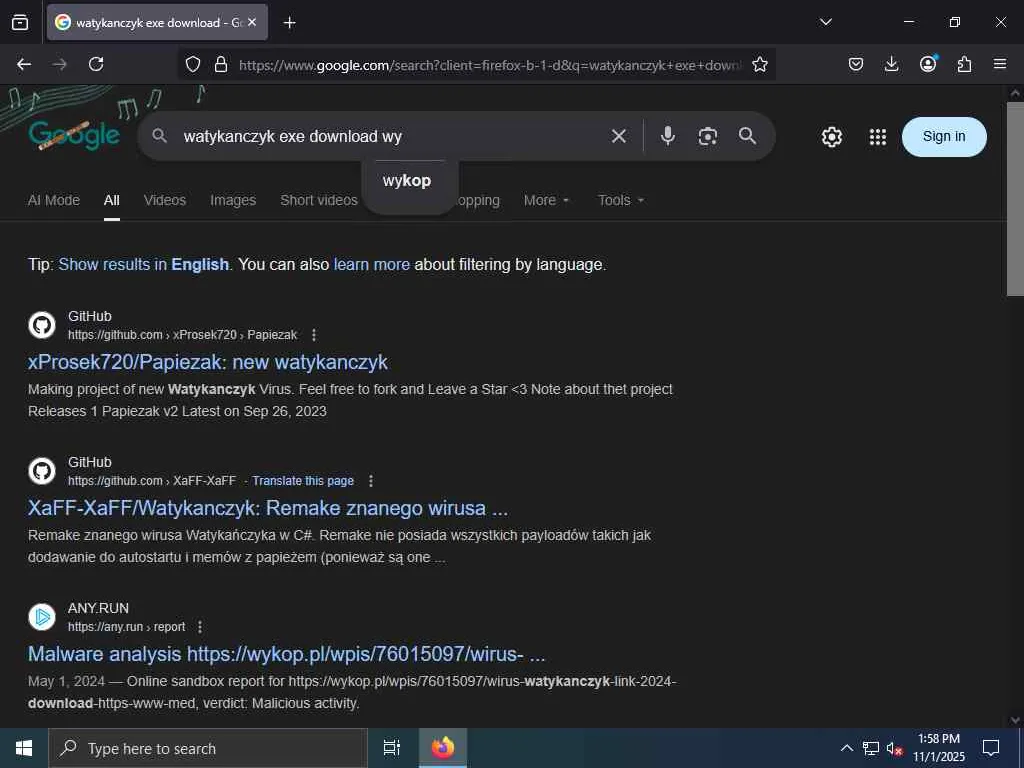Open Google quick settings gear
1024x768 pixels.
click(x=831, y=136)
